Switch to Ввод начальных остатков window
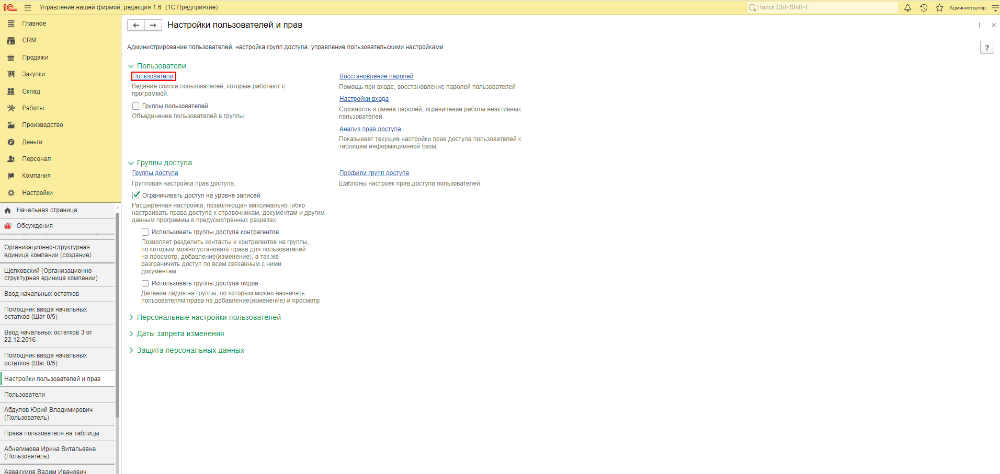Screen dimensions: 1000x474 (x=58, y=294)
